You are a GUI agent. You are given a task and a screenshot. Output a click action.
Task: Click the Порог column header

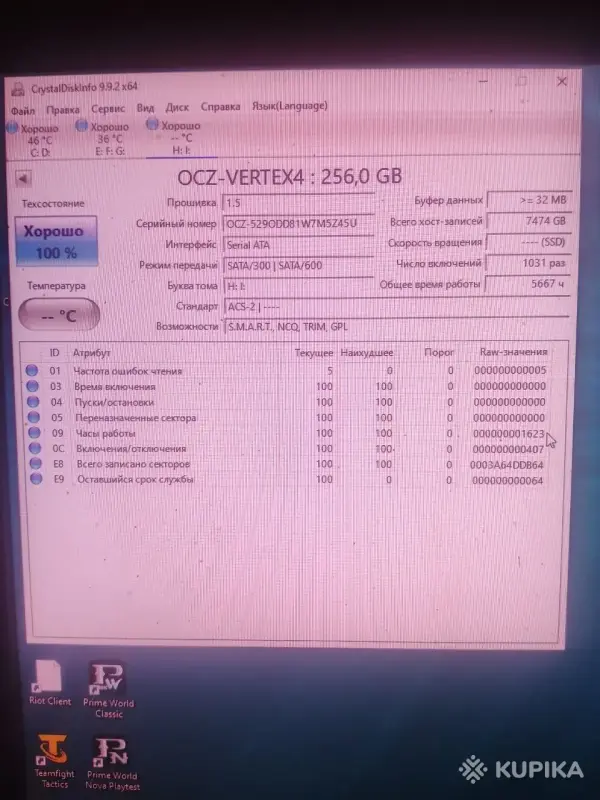[439, 352]
